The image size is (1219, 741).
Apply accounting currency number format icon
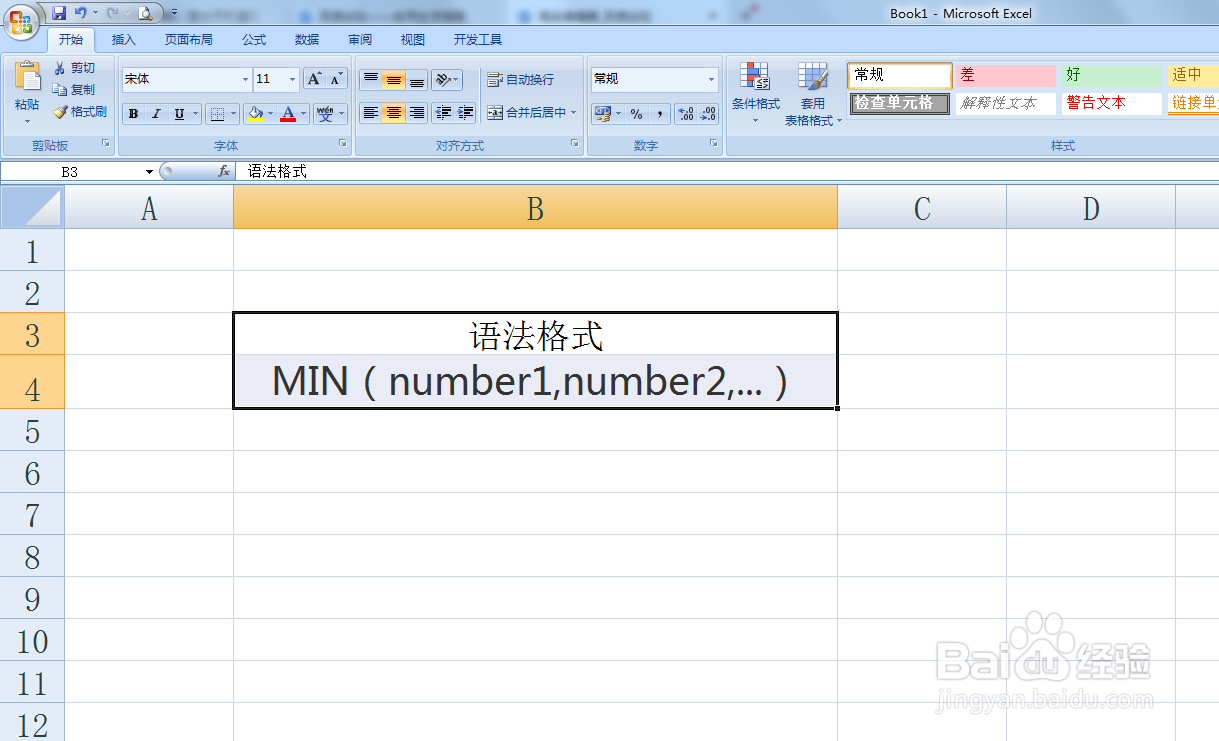(602, 114)
